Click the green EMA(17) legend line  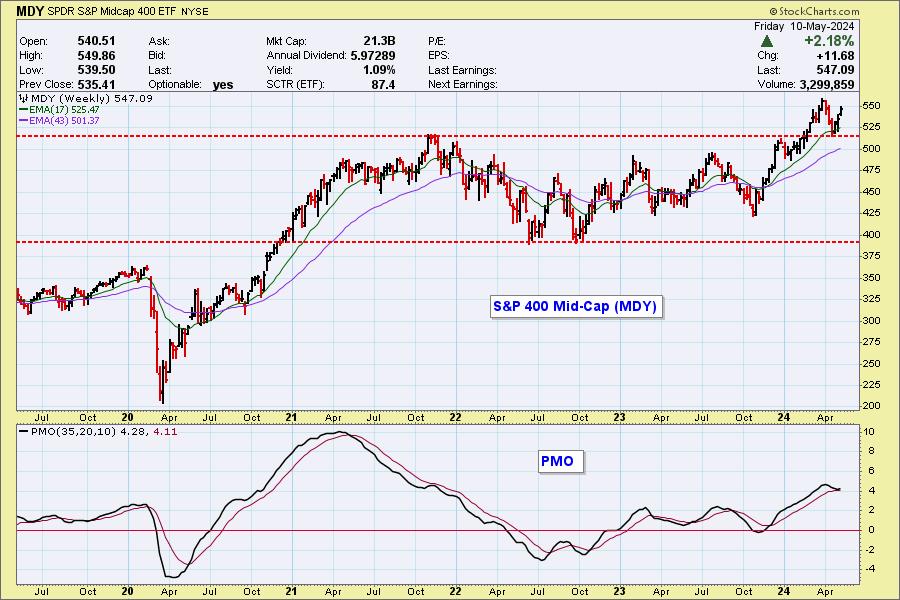click(x=24, y=110)
